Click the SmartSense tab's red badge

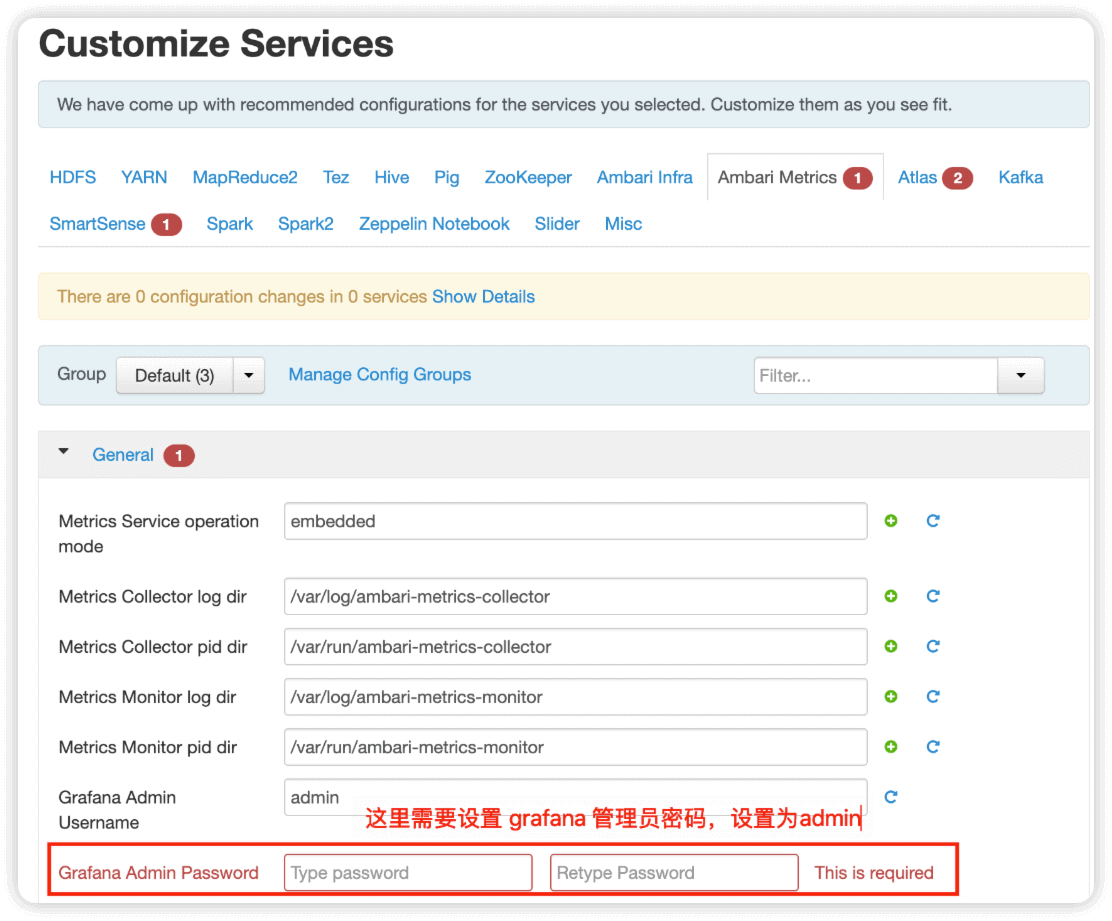[167, 225]
